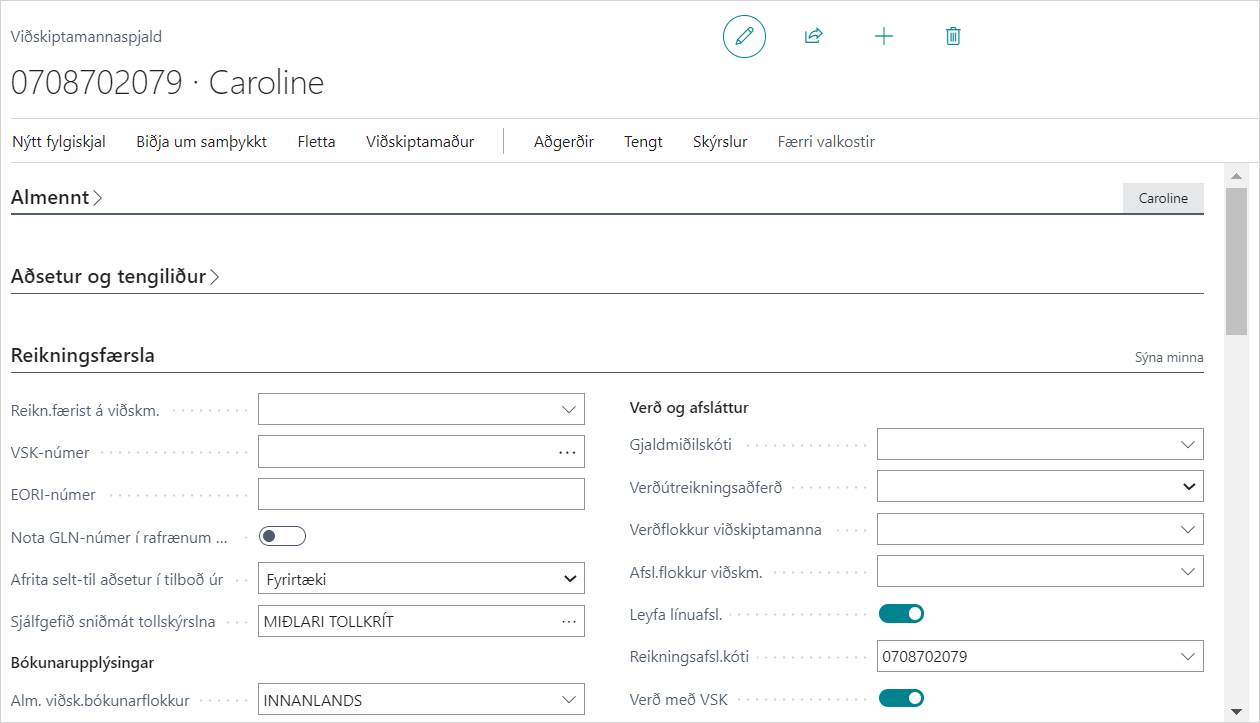Open VSK-númer field ellipsis lookup
This screenshot has height=723, width=1260.
567,452
